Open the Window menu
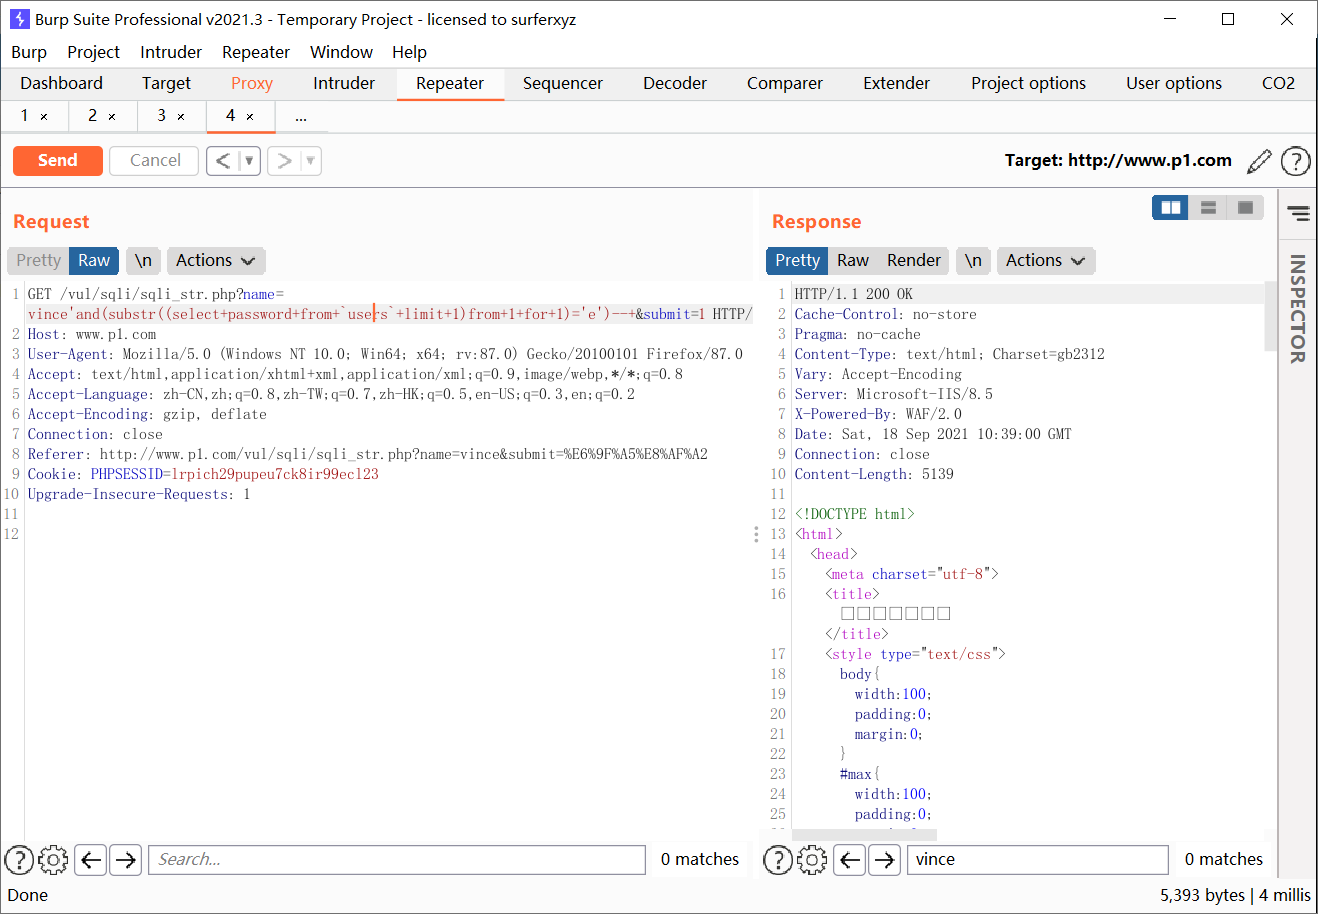 (341, 52)
